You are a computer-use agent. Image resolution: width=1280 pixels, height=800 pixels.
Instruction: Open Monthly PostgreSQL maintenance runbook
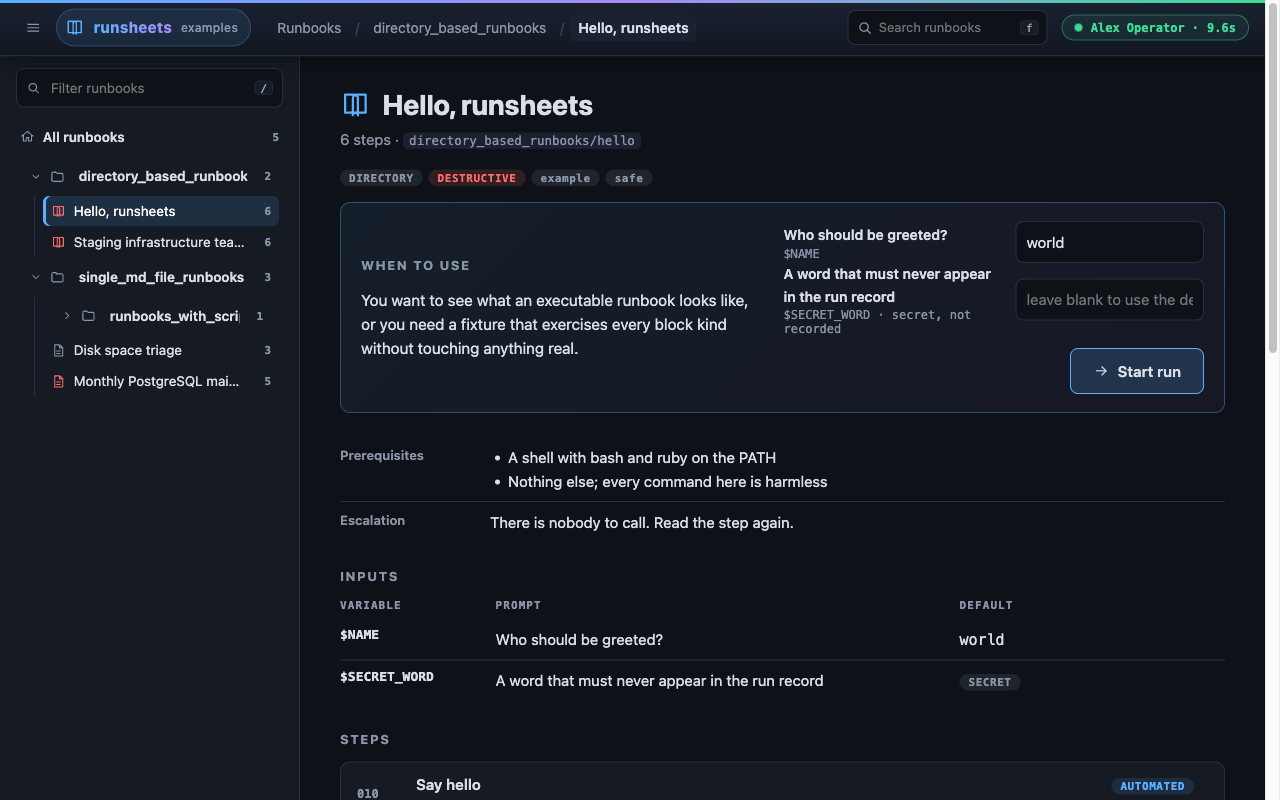(x=162, y=381)
